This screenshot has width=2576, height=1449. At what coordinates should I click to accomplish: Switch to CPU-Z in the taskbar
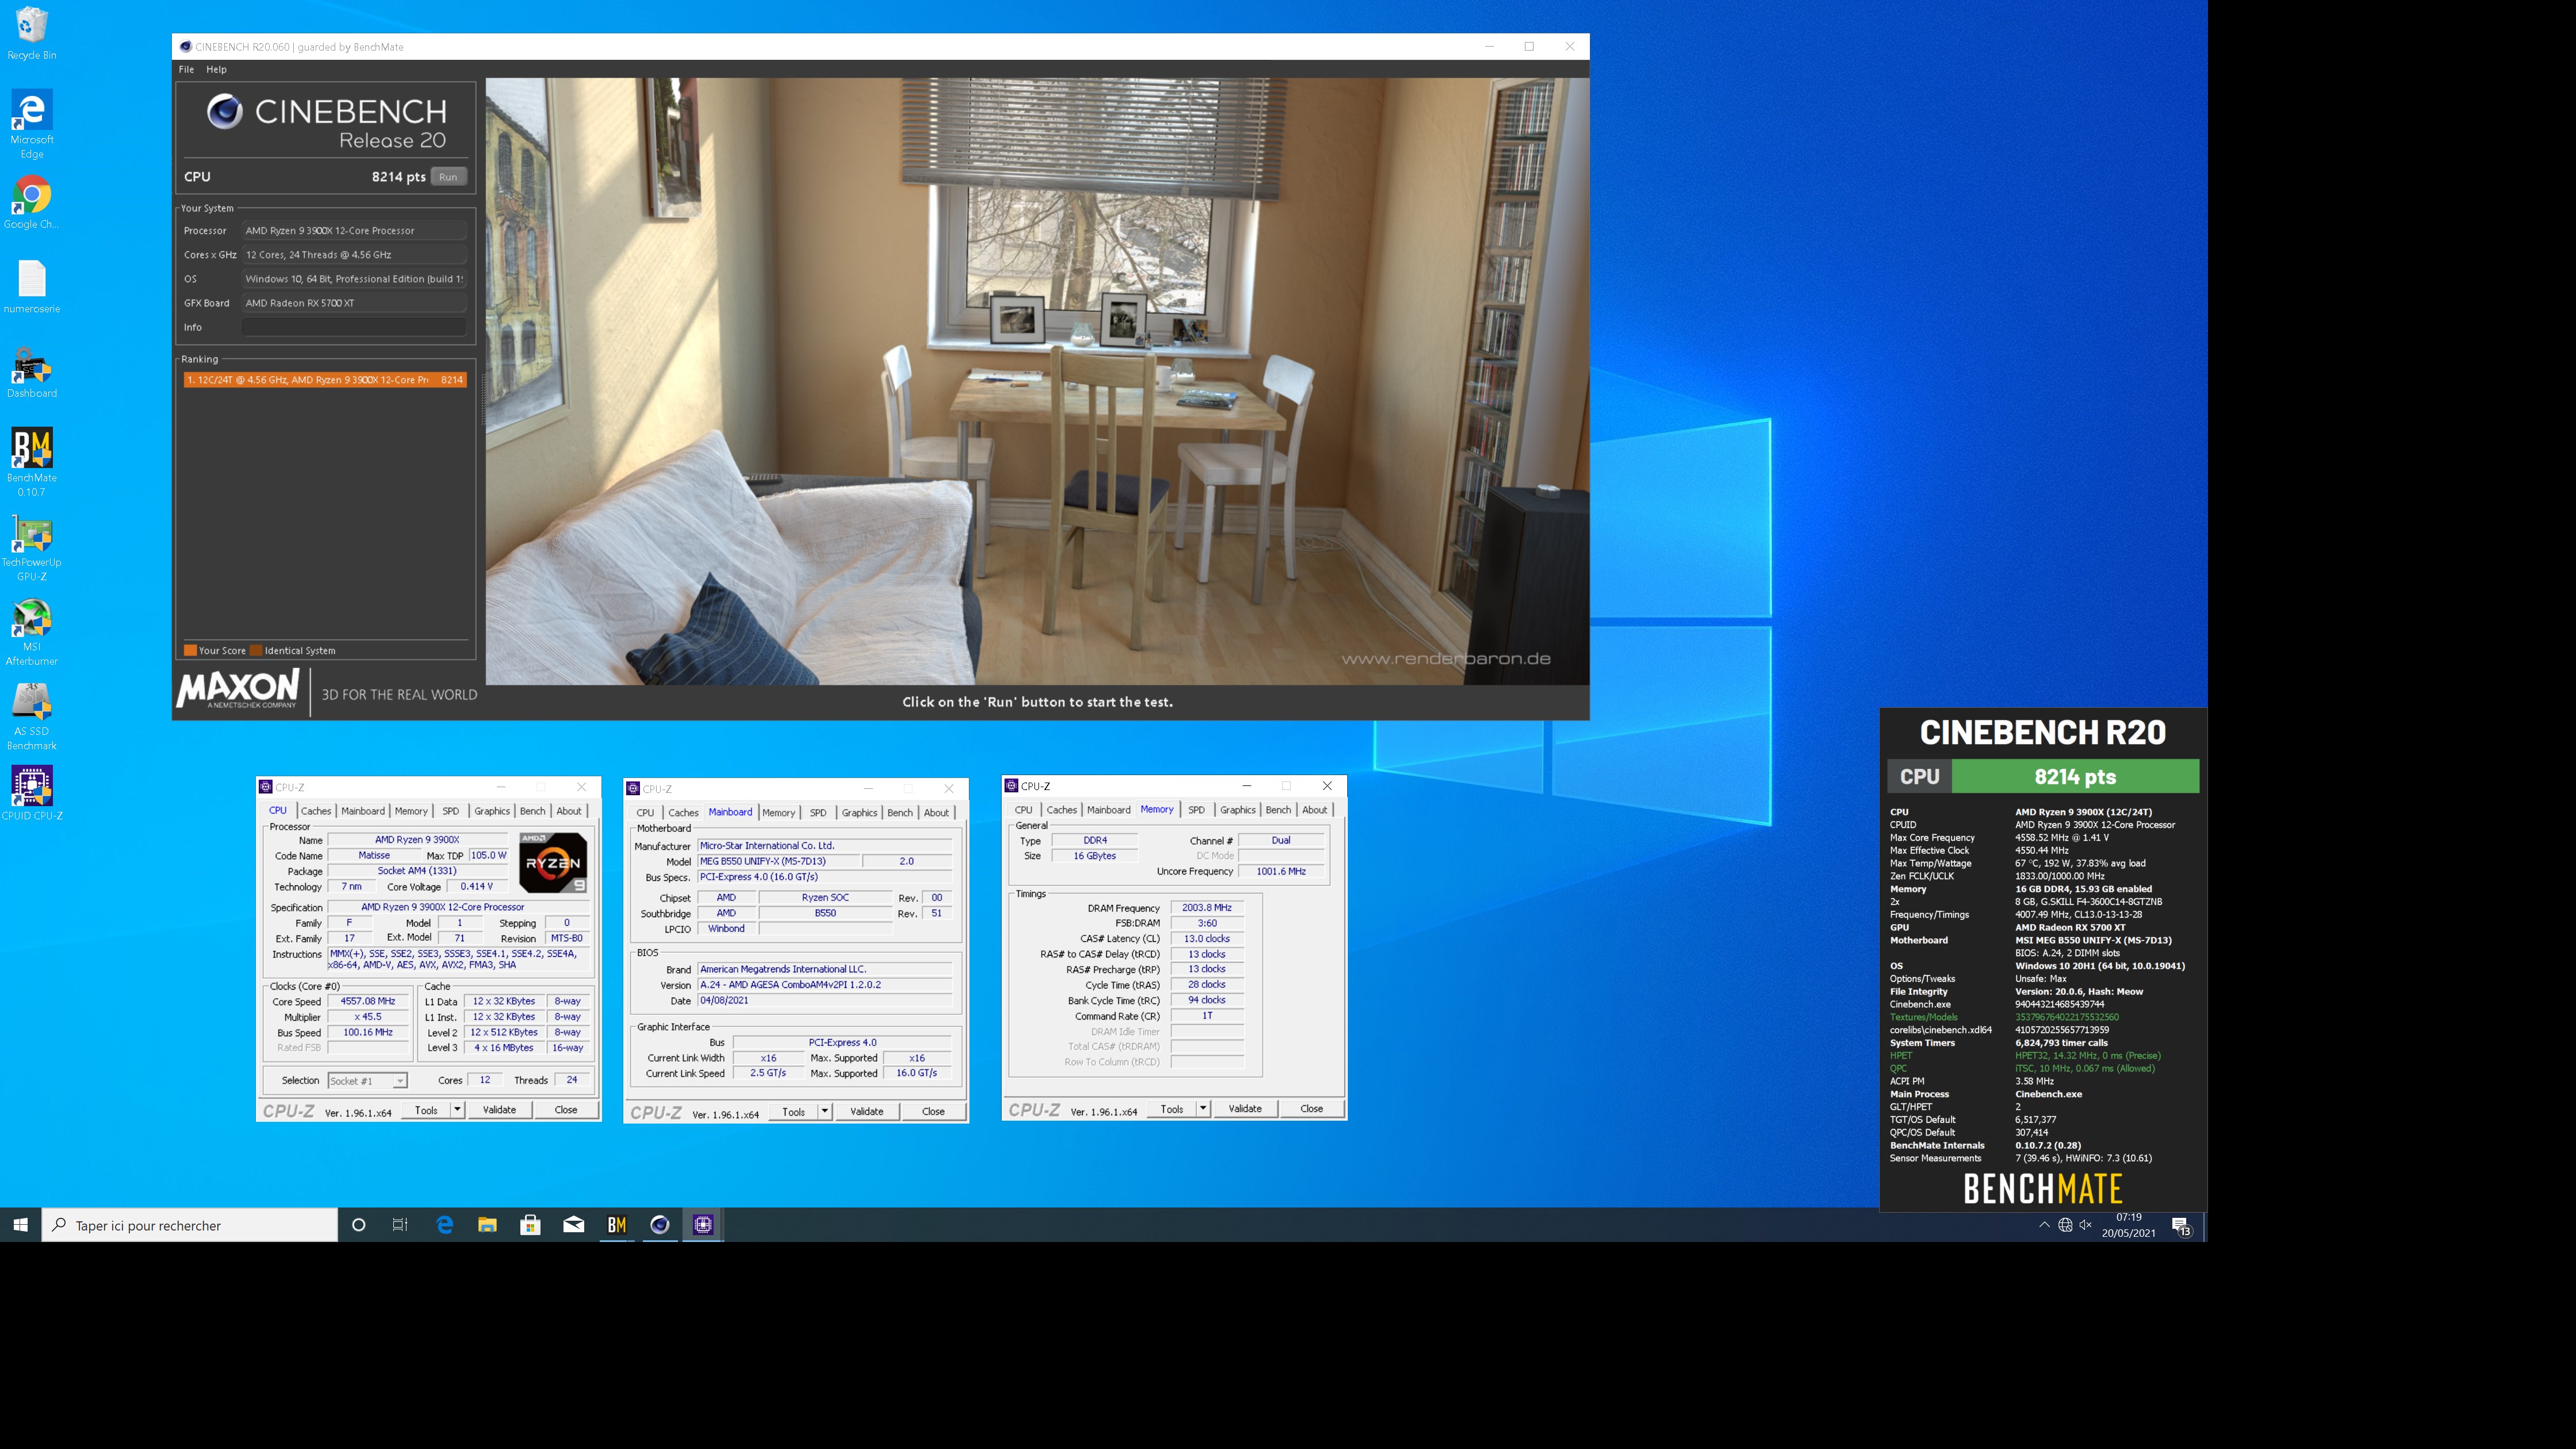[703, 1224]
